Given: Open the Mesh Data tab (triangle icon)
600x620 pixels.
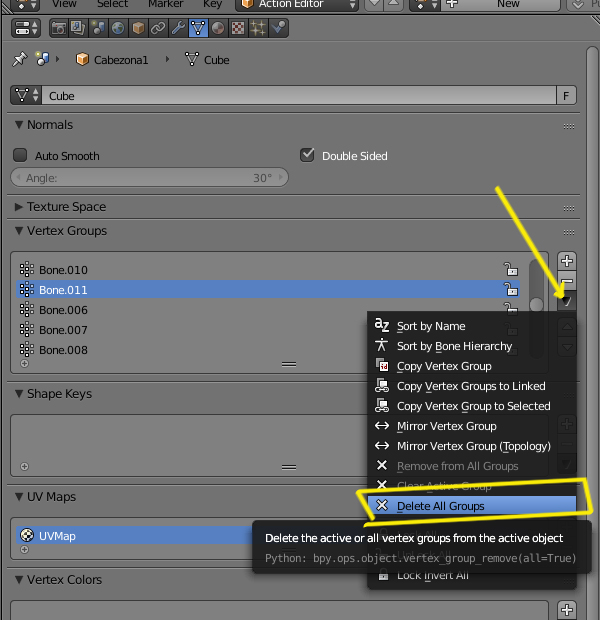Looking at the screenshot, I should pyautogui.click(x=198, y=28).
